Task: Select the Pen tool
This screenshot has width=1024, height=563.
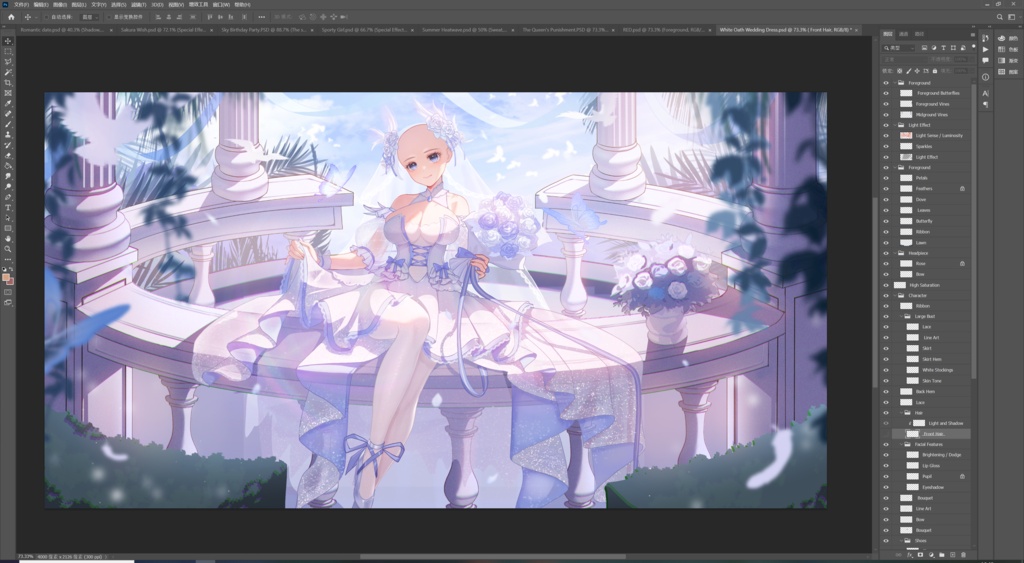Action: pyautogui.click(x=8, y=197)
